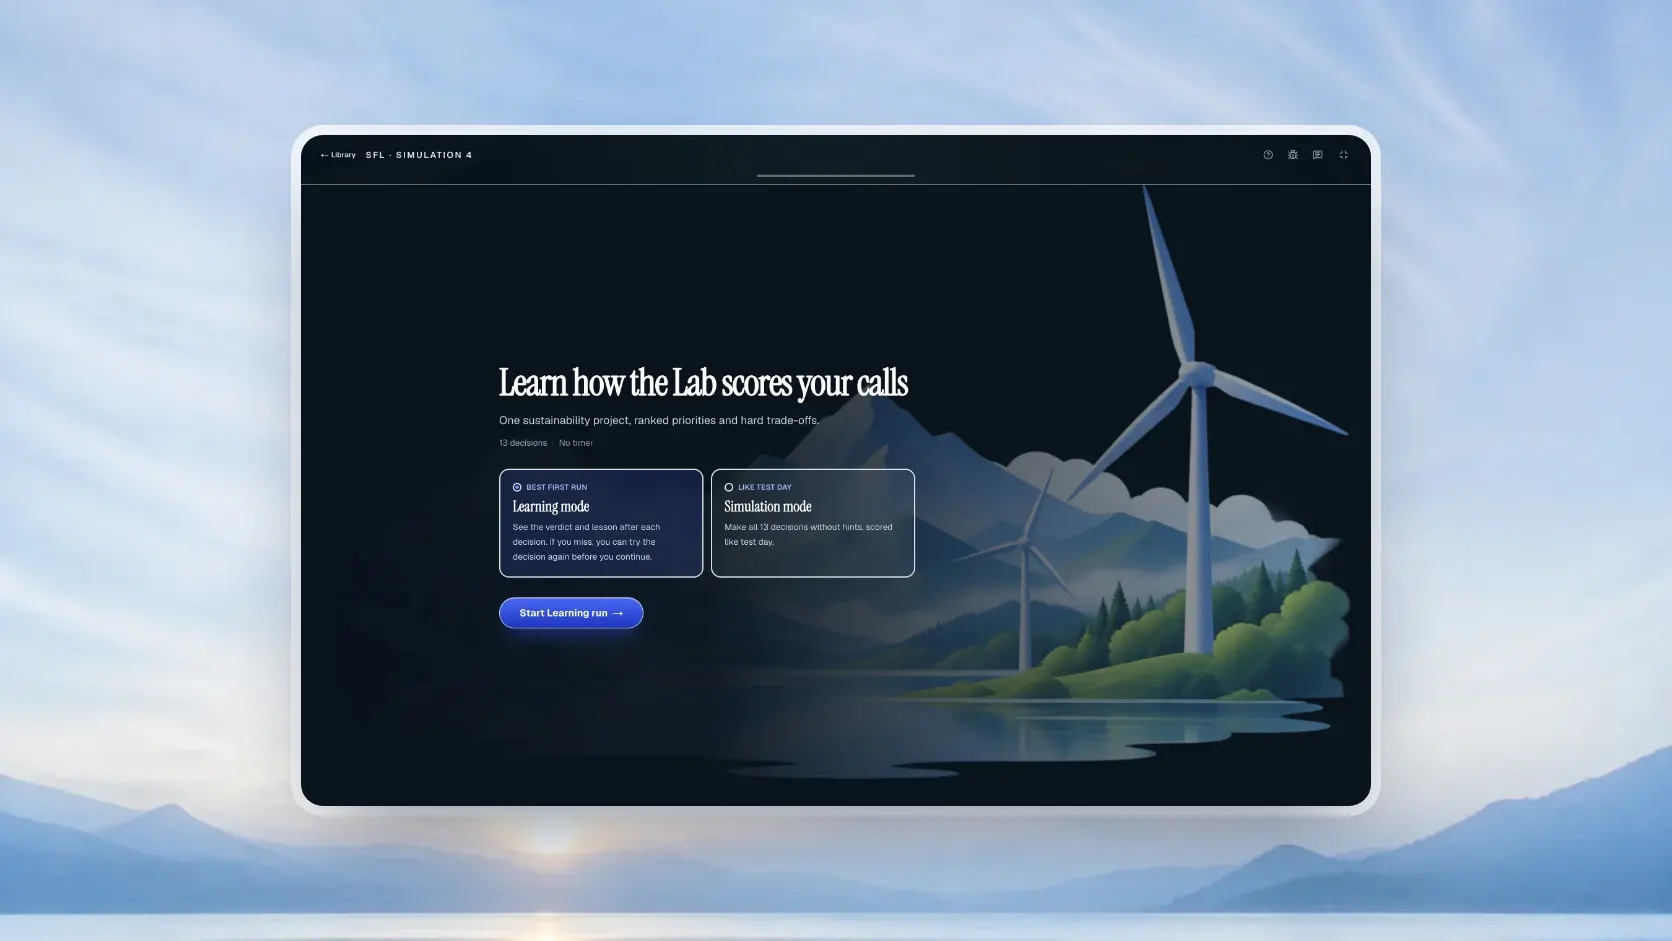Click the 'No timer' label
Image resolution: width=1672 pixels, height=941 pixels.
[x=576, y=443]
